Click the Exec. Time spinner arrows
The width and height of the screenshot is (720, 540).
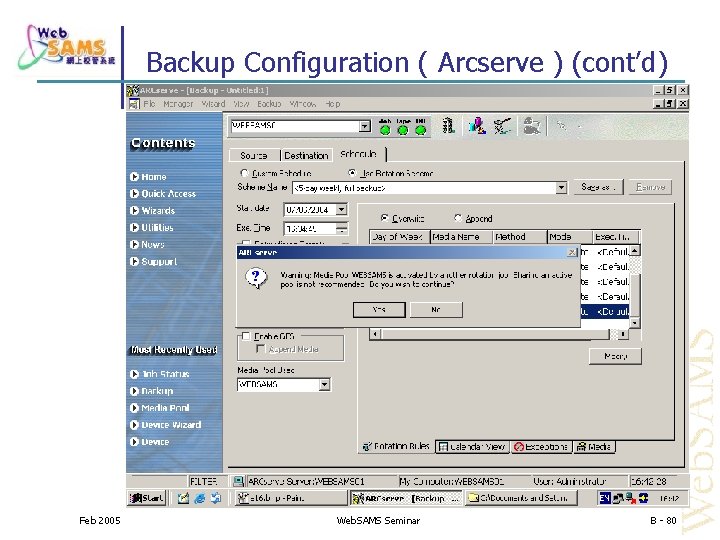pyautogui.click(x=342, y=228)
